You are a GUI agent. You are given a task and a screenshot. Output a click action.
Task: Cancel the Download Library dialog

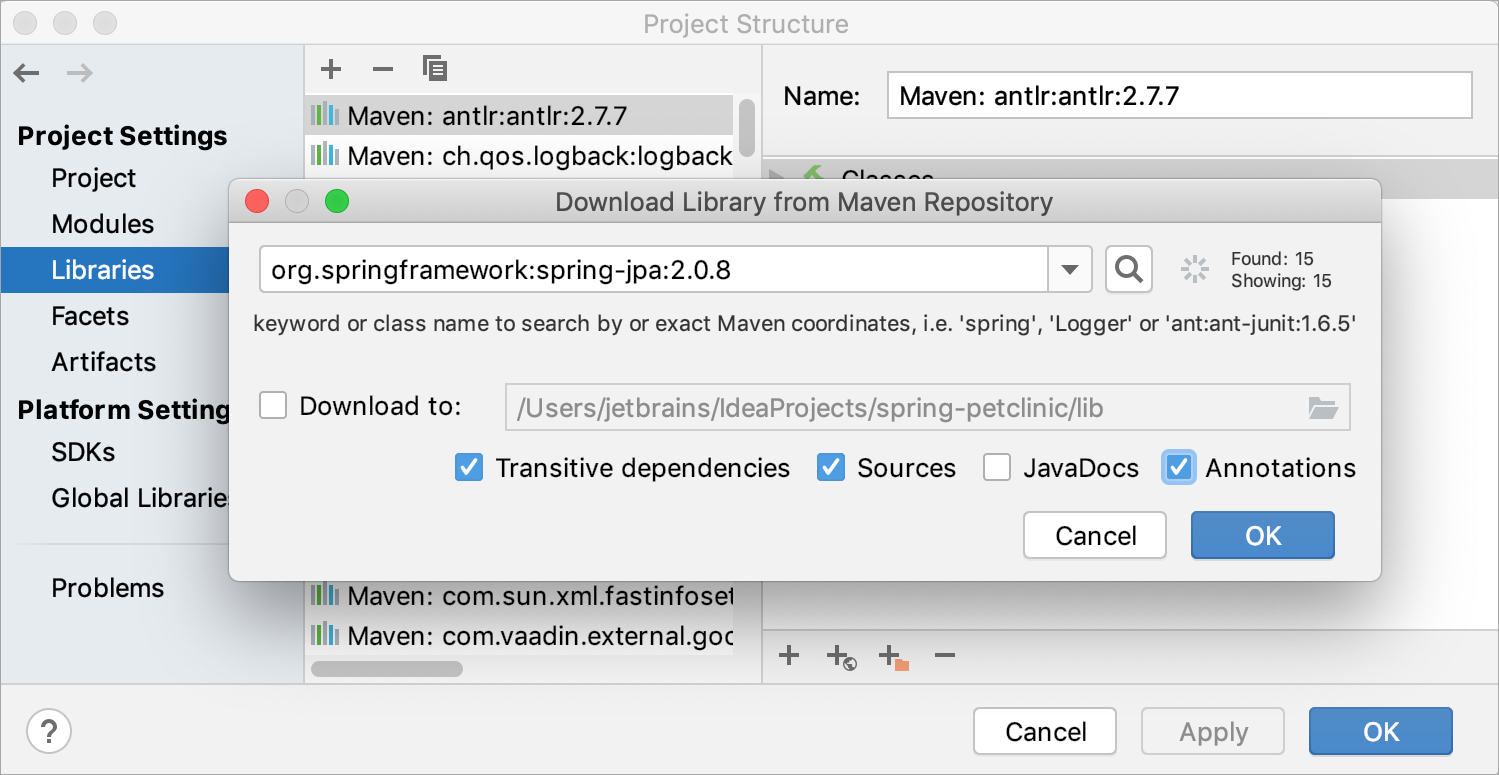click(1095, 535)
